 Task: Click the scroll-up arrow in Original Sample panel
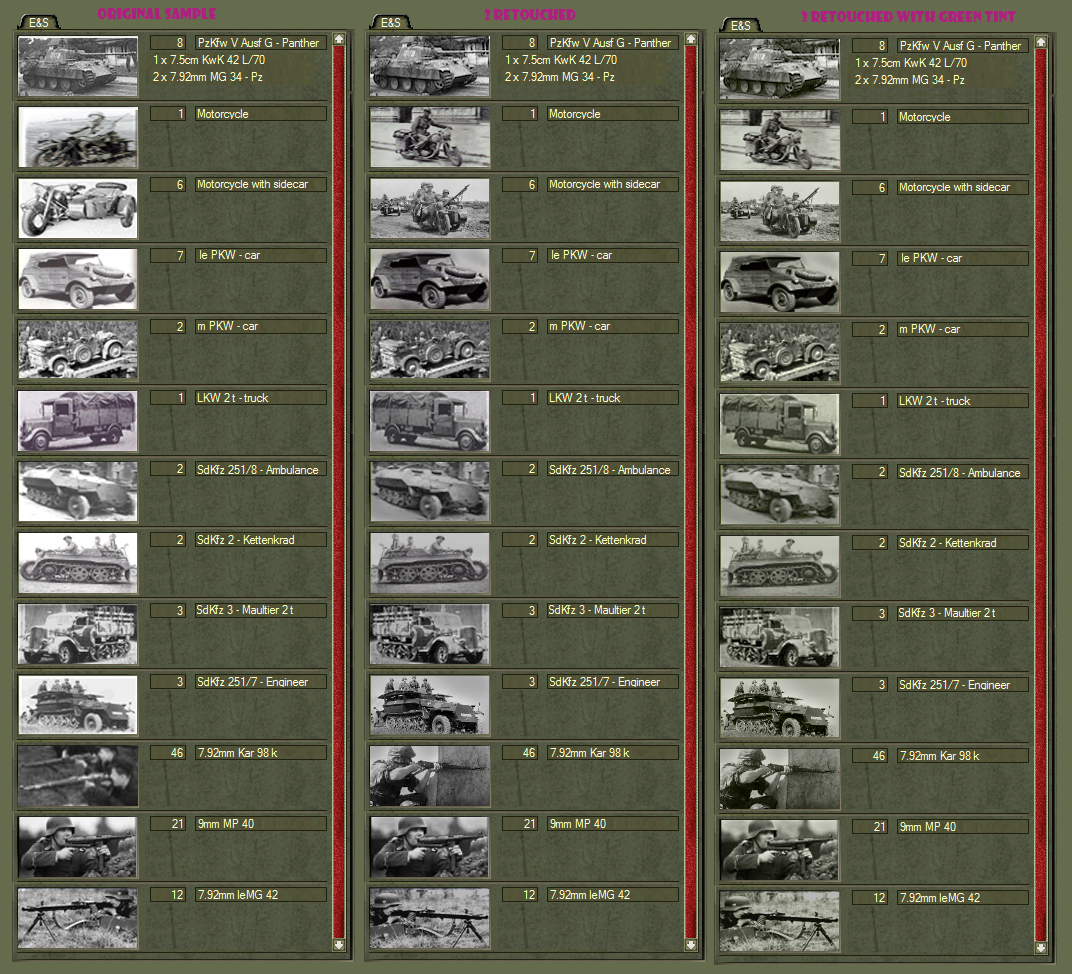pos(339,39)
